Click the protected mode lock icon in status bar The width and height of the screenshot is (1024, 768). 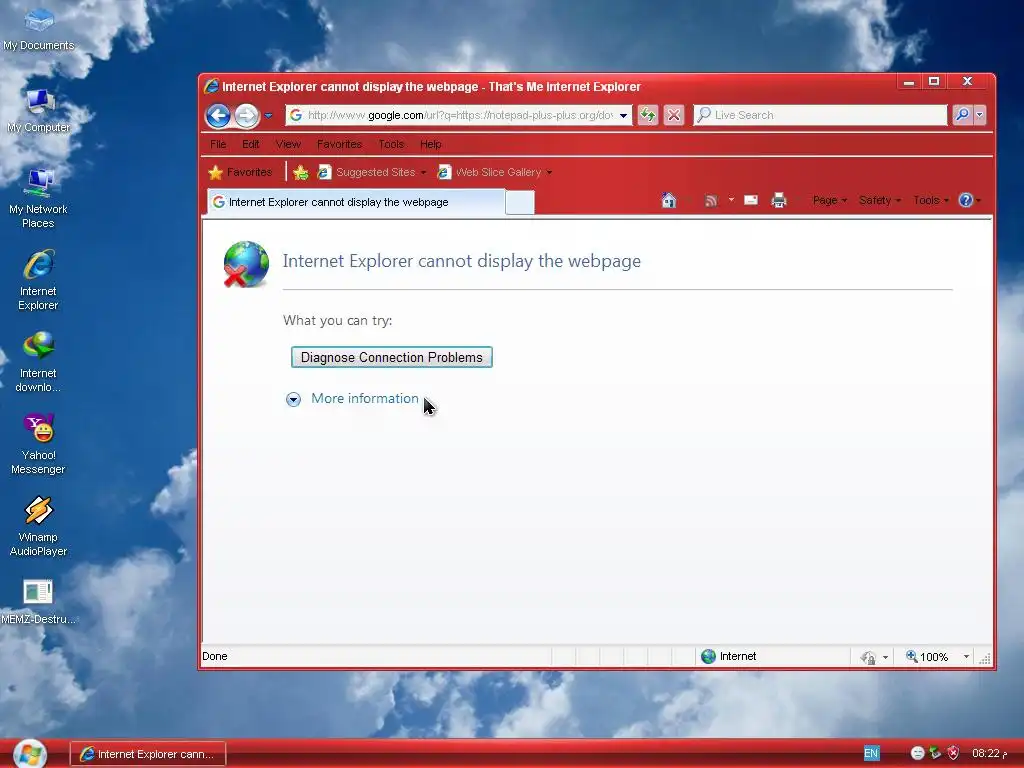pos(868,657)
